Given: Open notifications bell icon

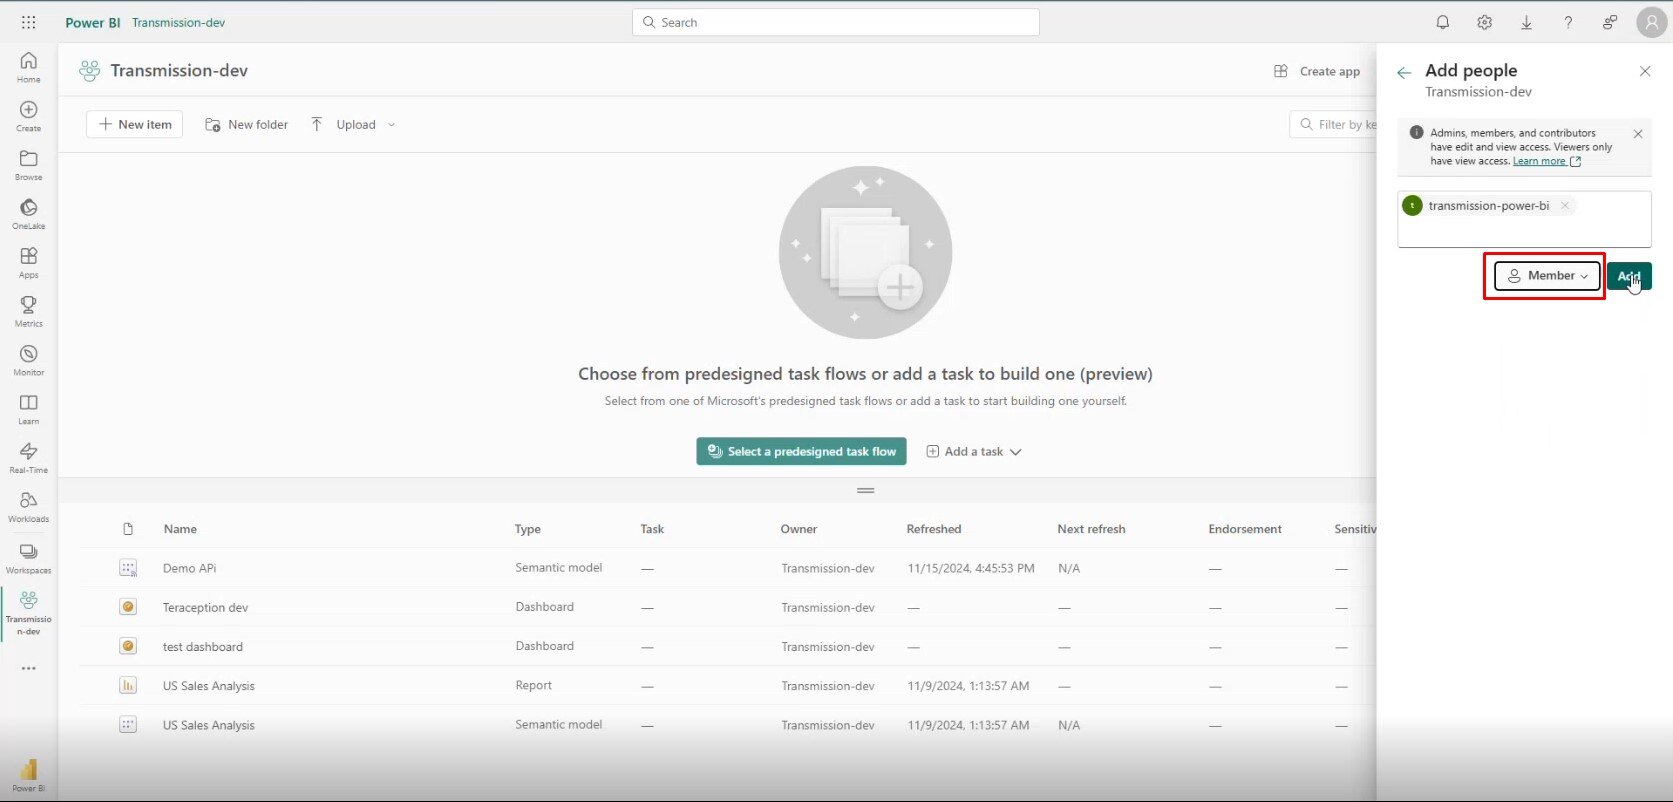Looking at the screenshot, I should pyautogui.click(x=1442, y=22).
